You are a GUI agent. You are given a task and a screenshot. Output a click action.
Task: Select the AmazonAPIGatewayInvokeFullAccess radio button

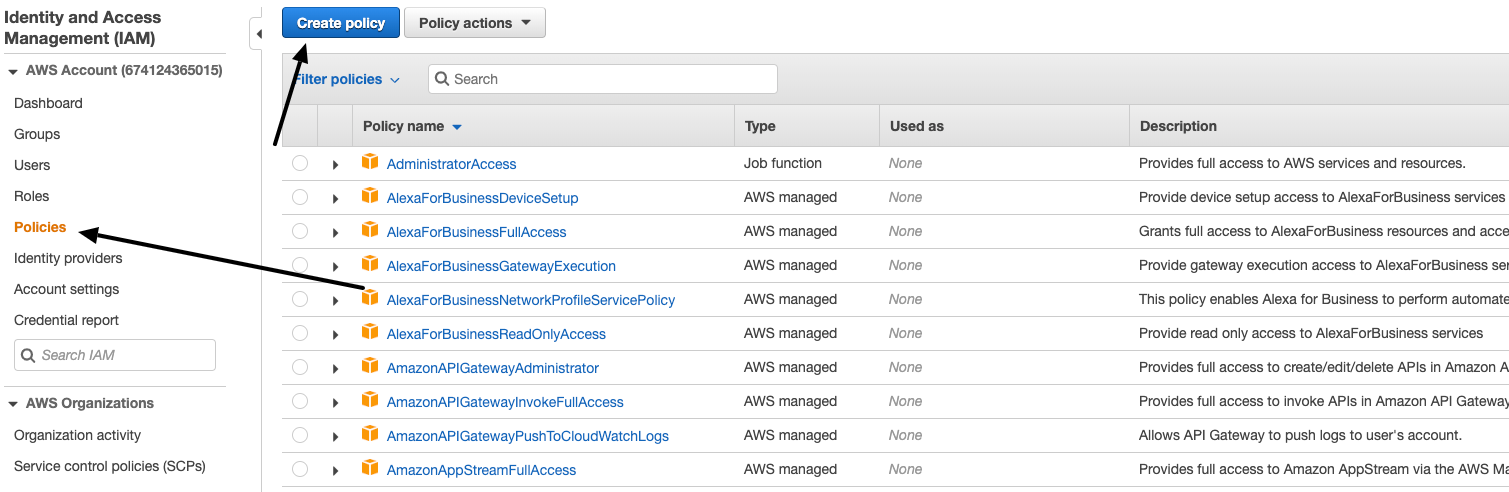click(x=300, y=402)
